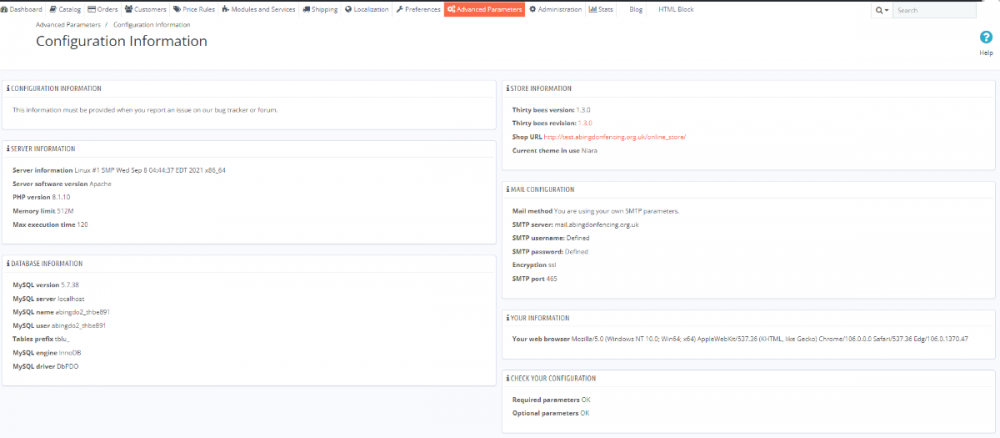Open the Preferences menu
This screenshot has height=438, width=1000.
coord(418,10)
